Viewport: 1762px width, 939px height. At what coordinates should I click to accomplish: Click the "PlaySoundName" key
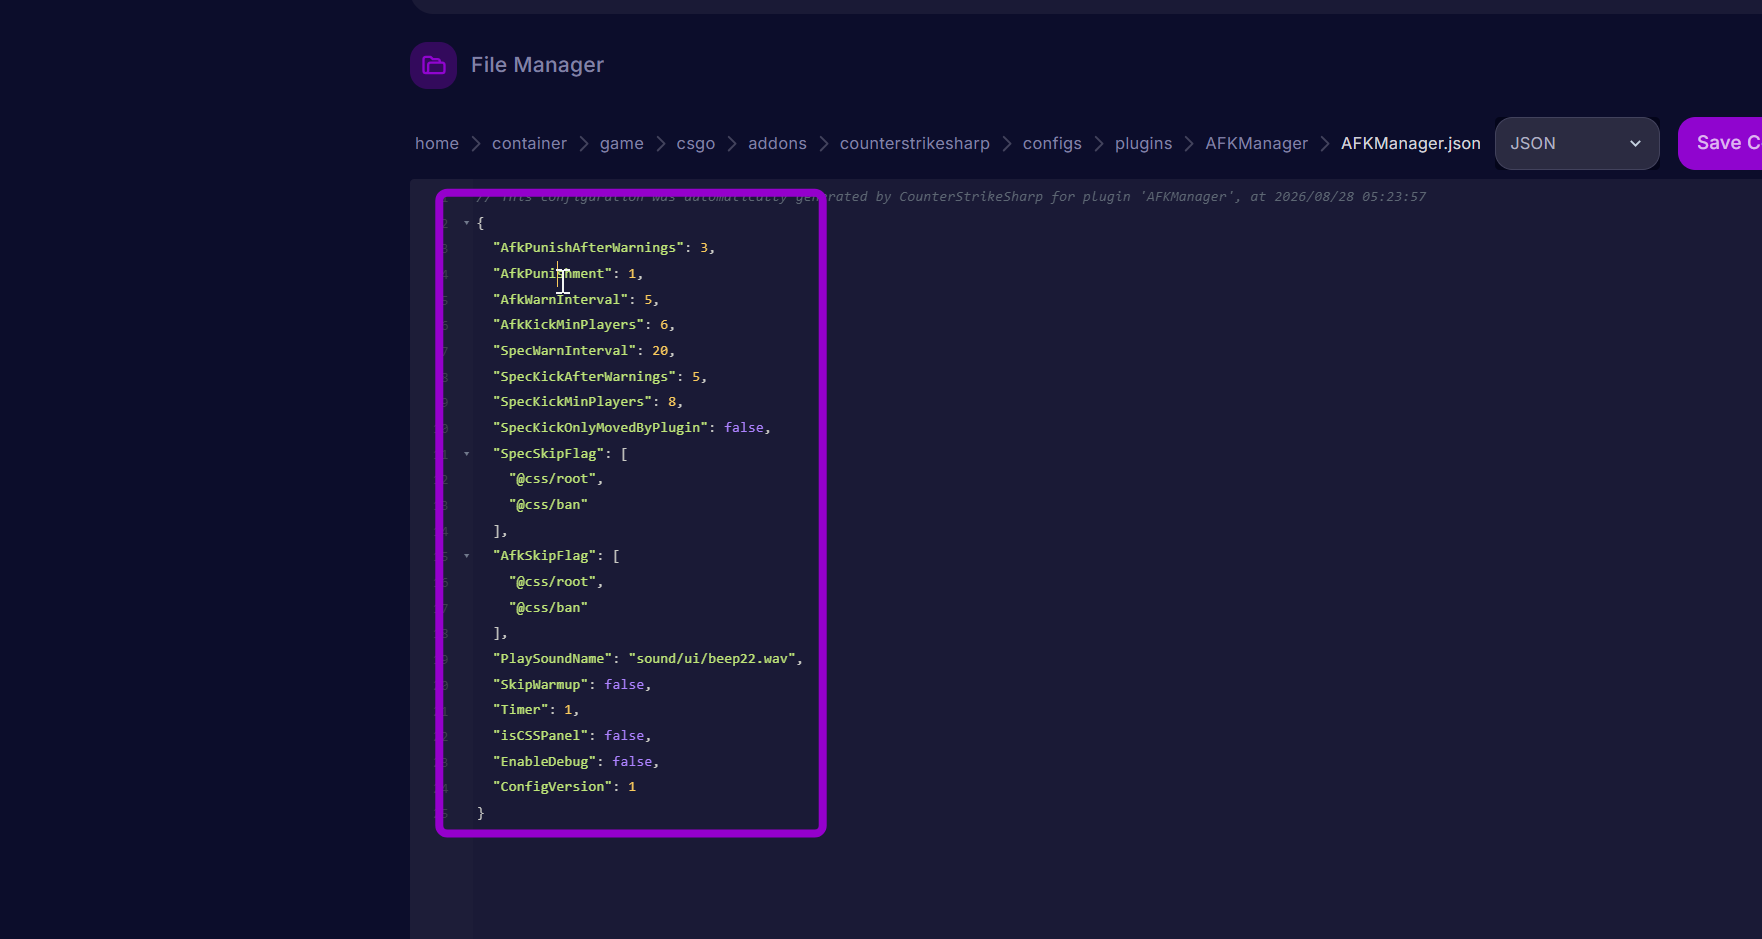tap(552, 659)
